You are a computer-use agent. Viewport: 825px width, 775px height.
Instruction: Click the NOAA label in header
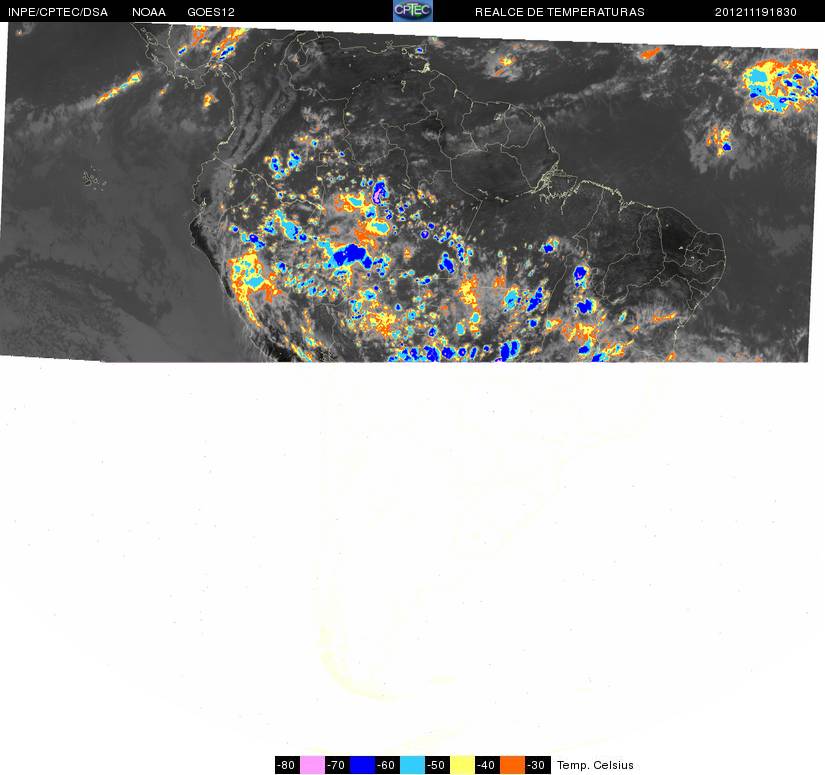(149, 12)
